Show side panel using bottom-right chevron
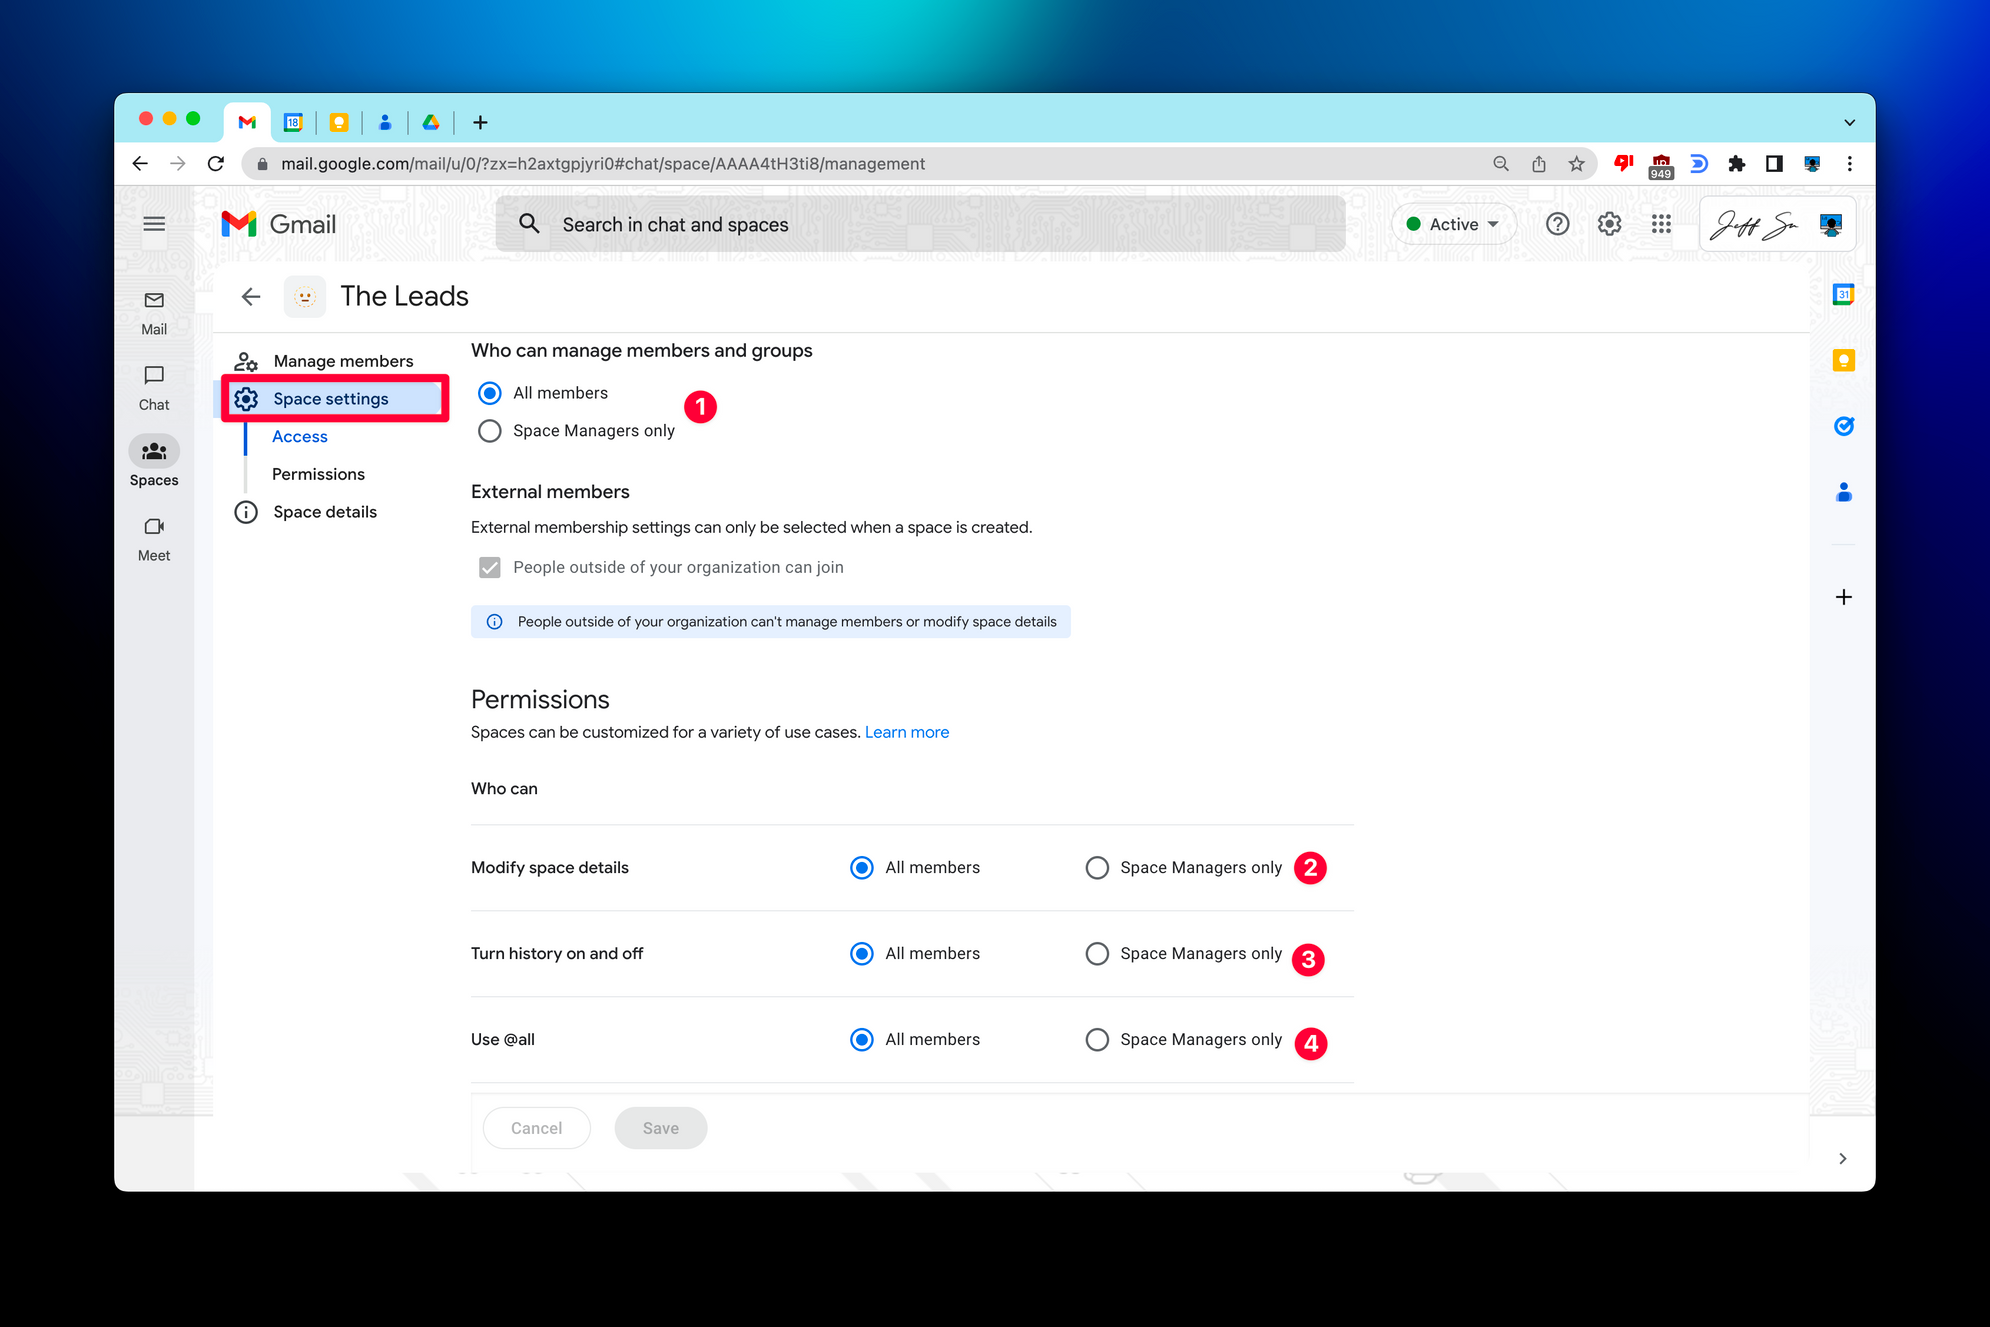The height and width of the screenshot is (1327, 1990). click(1842, 1158)
